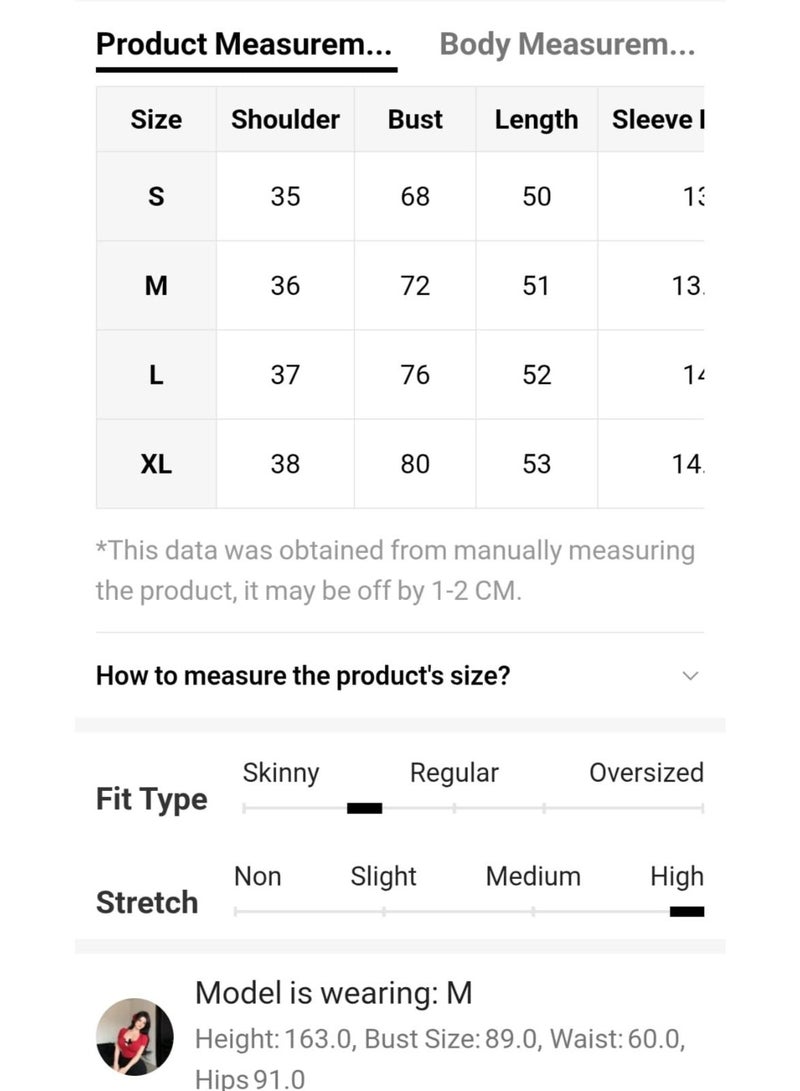
Task: Click the Shoulder column header
Action: pyautogui.click(x=285, y=120)
